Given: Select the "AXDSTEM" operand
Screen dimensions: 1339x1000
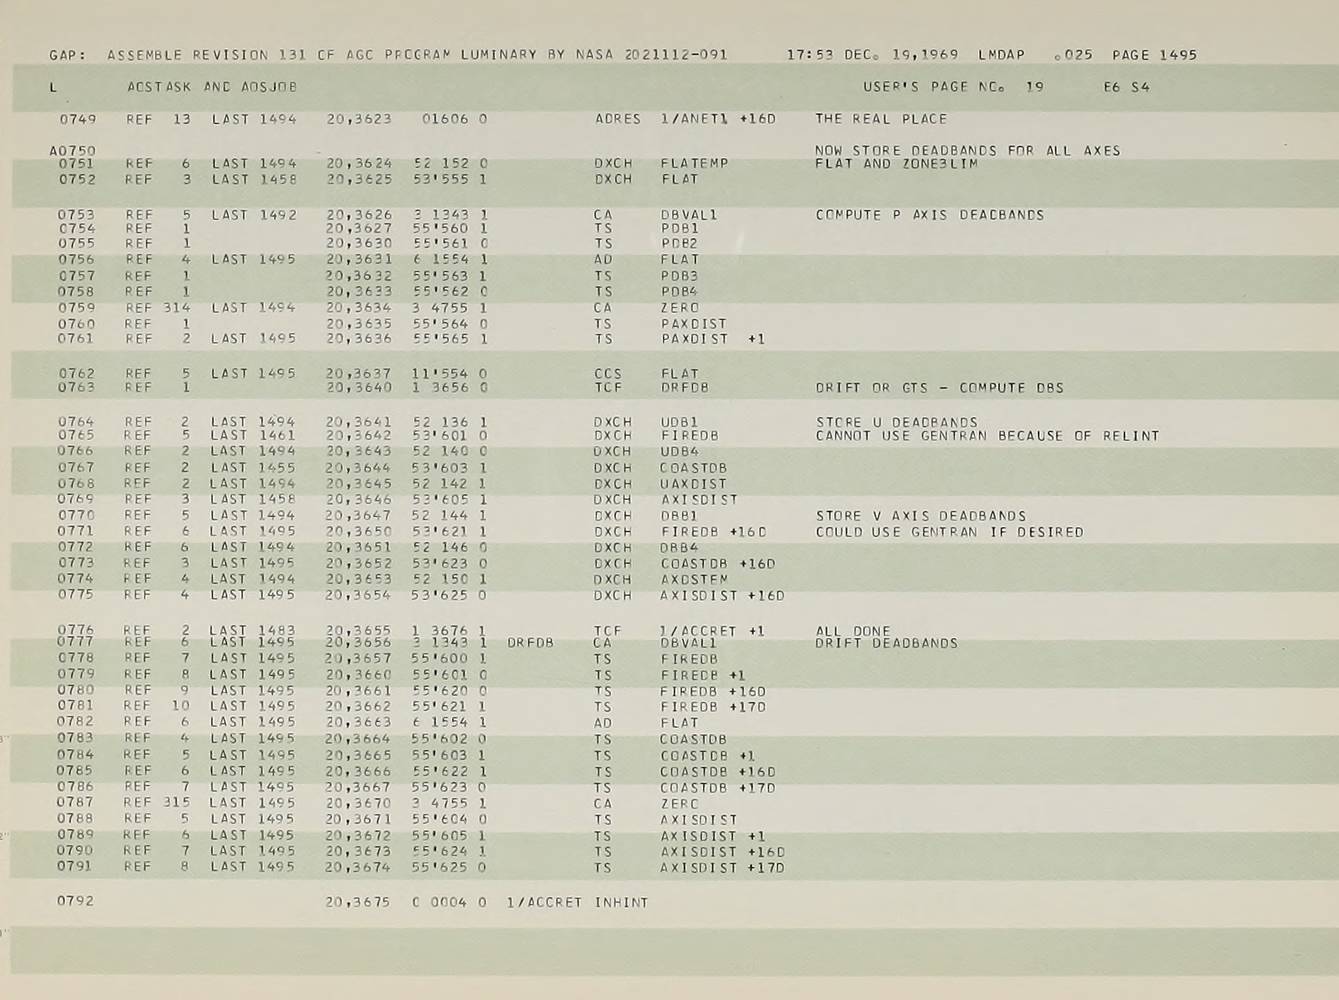Looking at the screenshot, I should (x=694, y=580).
